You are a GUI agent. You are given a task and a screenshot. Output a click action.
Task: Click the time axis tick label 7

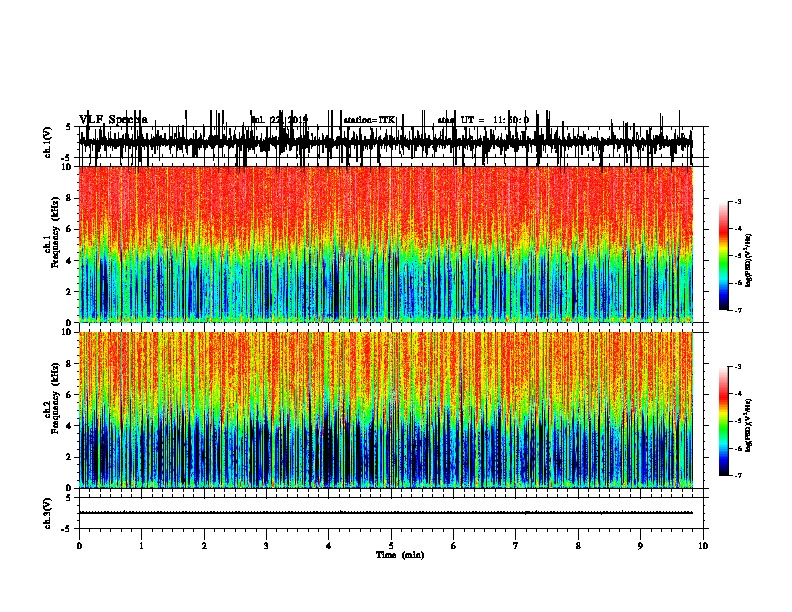516,546
